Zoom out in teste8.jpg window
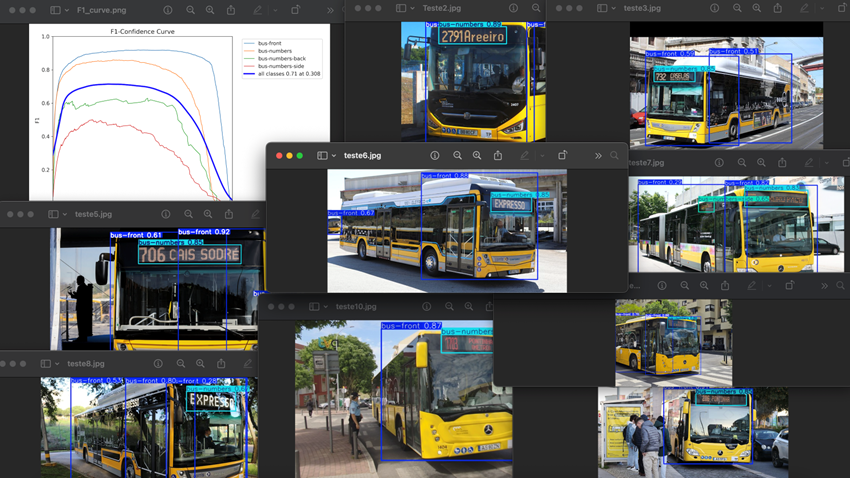Image resolution: width=850 pixels, height=478 pixels. tap(181, 364)
